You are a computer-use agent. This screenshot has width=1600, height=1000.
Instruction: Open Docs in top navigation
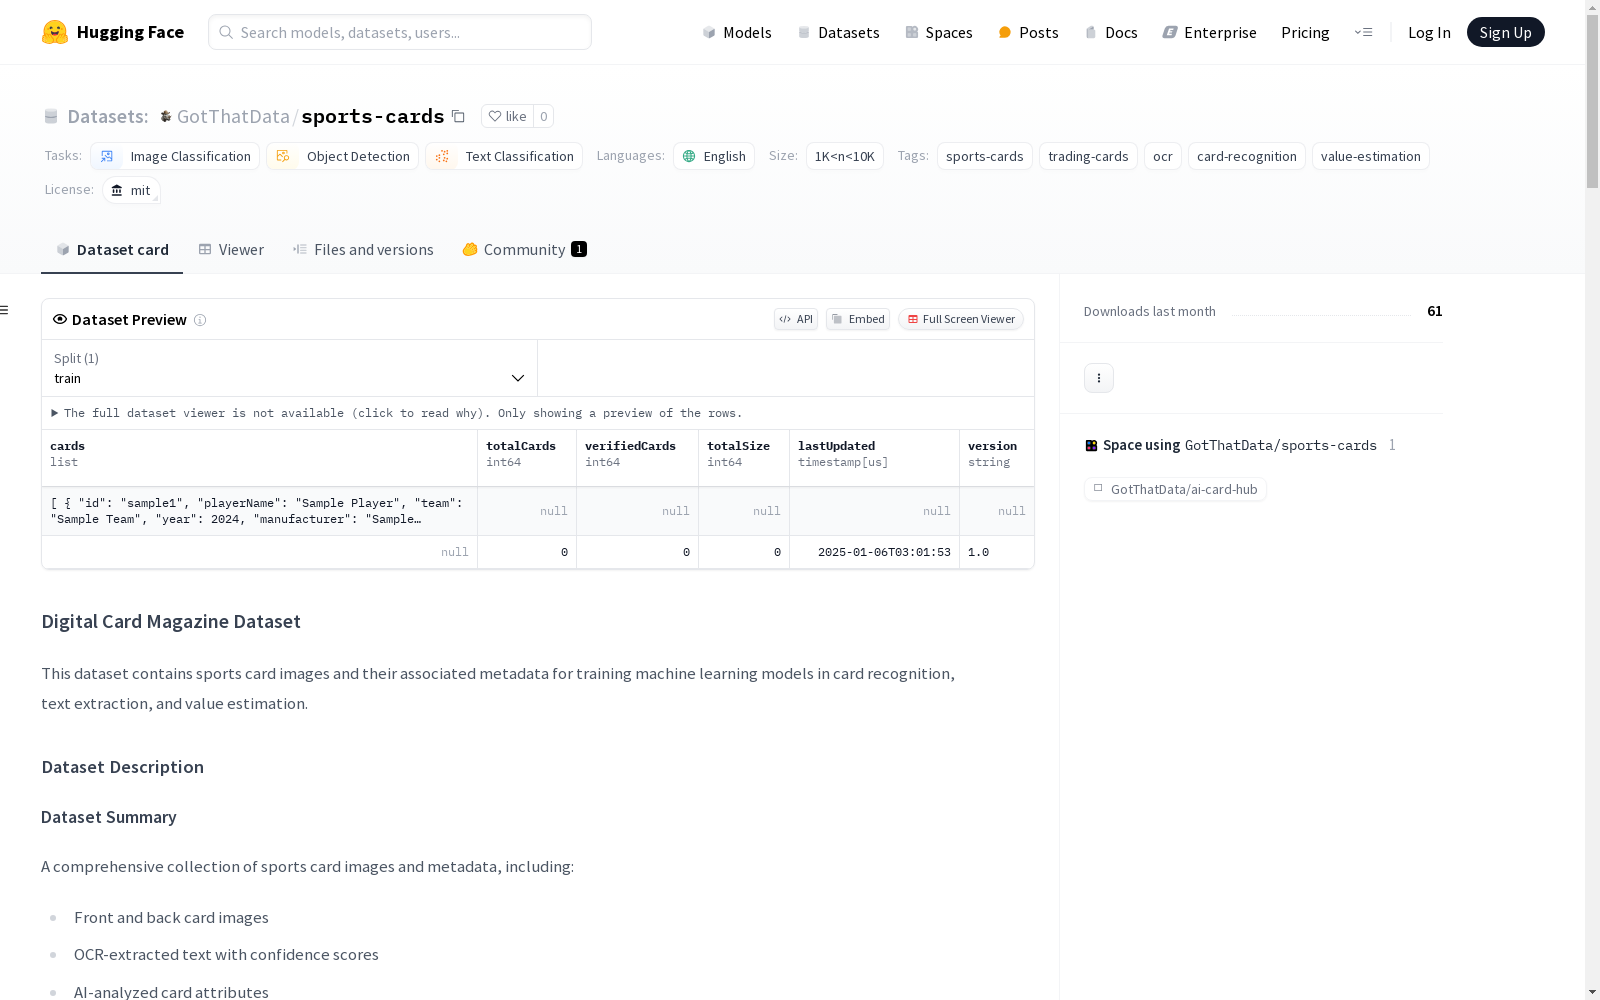(x=1111, y=32)
